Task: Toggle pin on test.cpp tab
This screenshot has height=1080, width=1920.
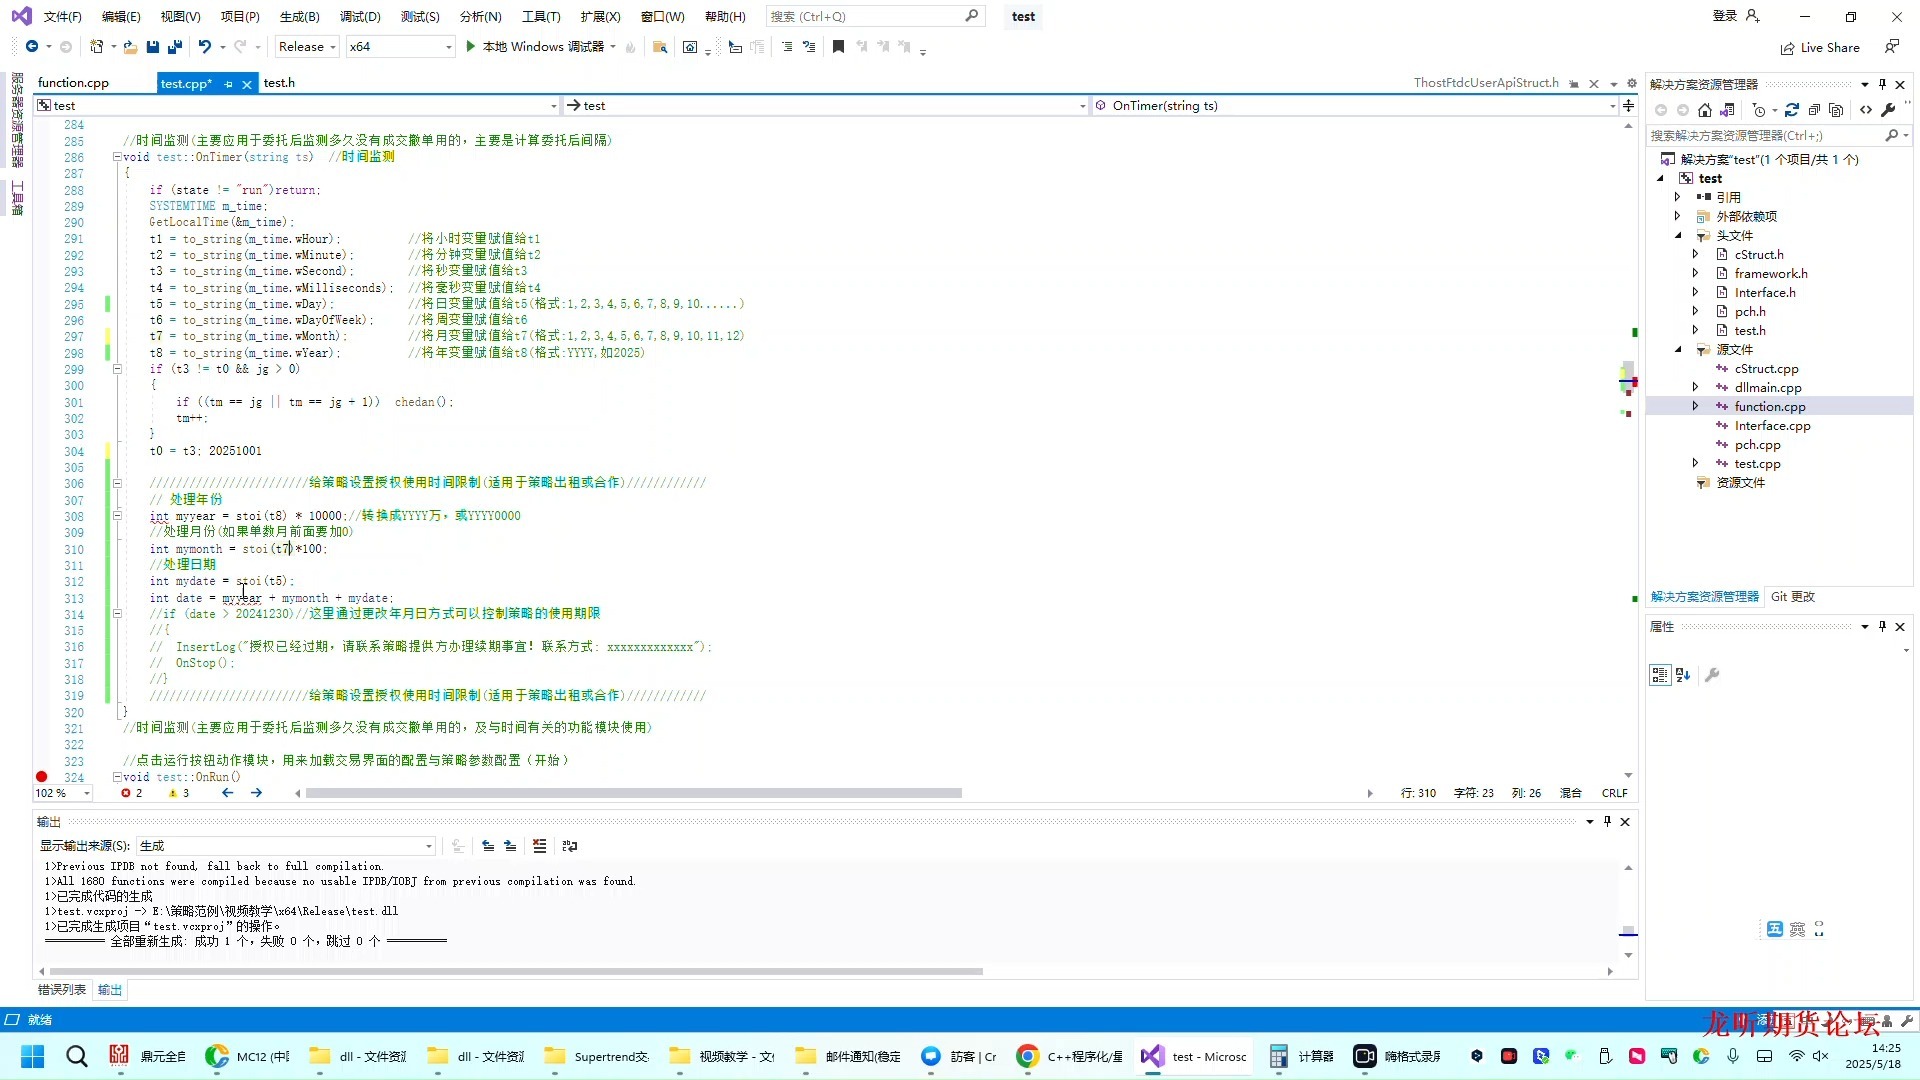Action: click(x=228, y=84)
